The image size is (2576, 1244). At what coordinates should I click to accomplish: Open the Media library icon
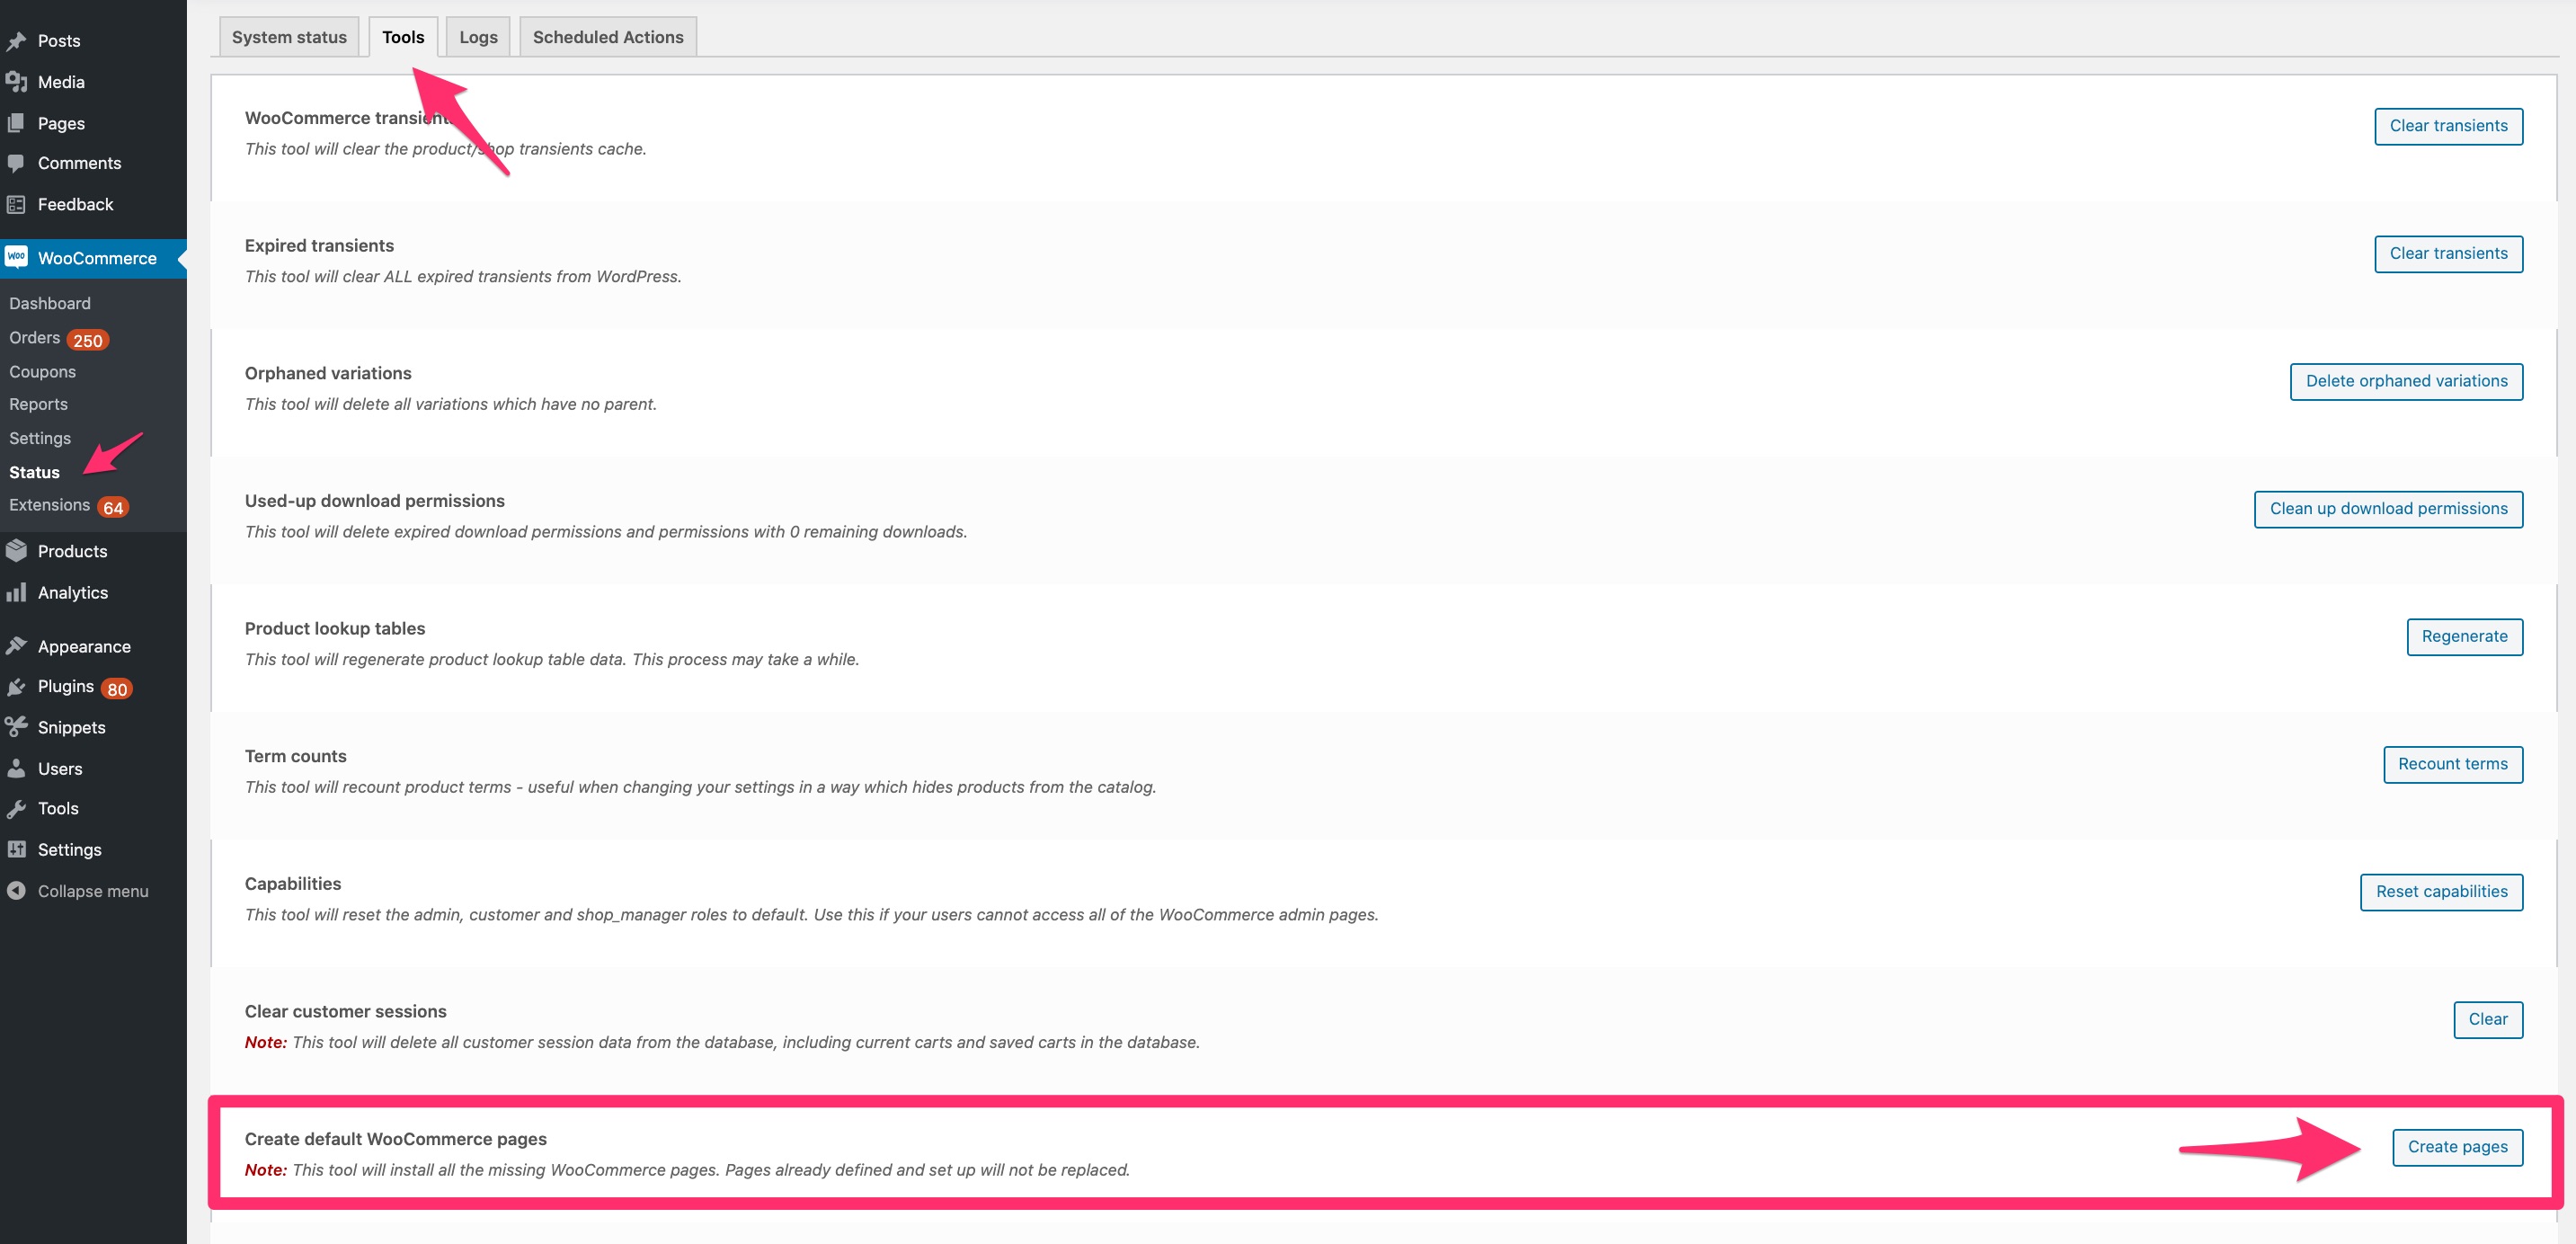point(17,81)
